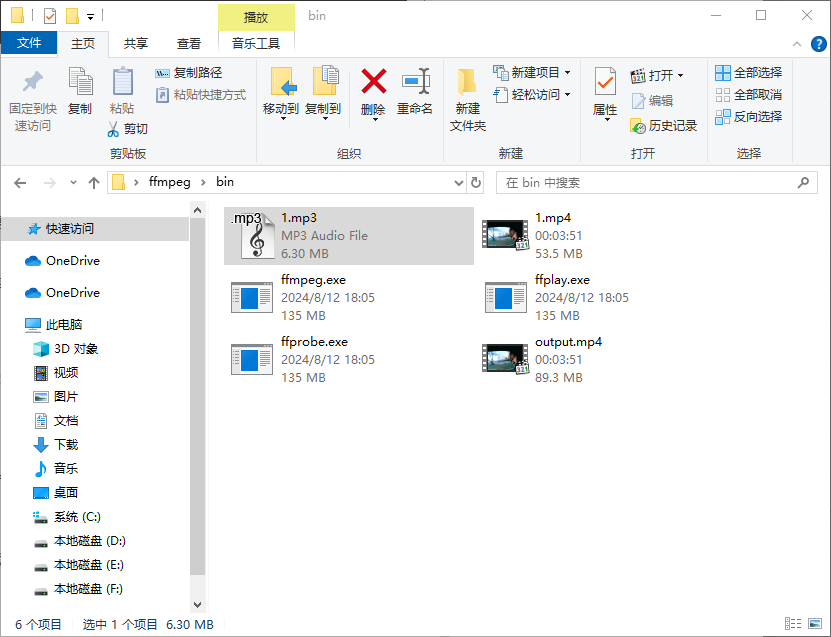This screenshot has width=831, height=637.
Task: Select the output.mp4 video thumbnail
Action: pos(505,360)
